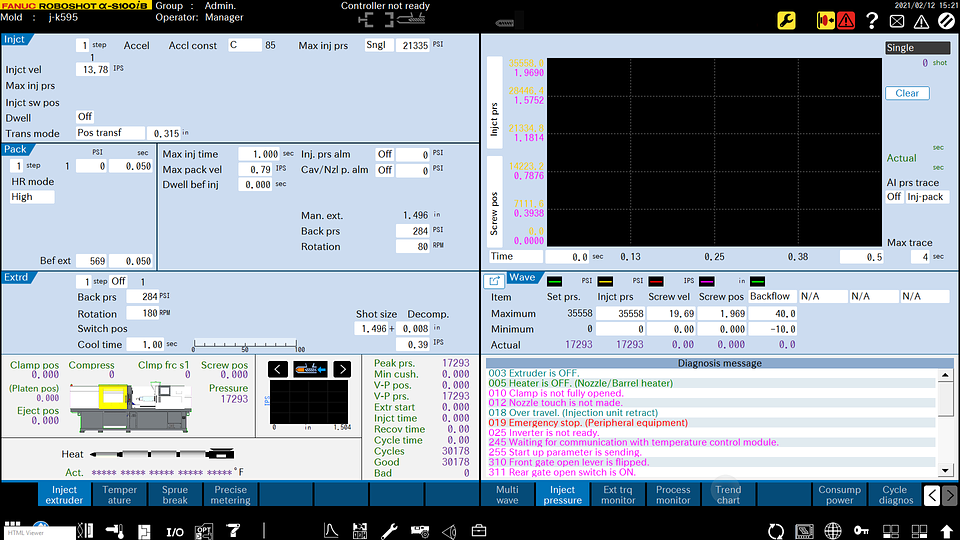Toggle Dwell Off setting
Screen dimensions: 960x540
point(84,116)
